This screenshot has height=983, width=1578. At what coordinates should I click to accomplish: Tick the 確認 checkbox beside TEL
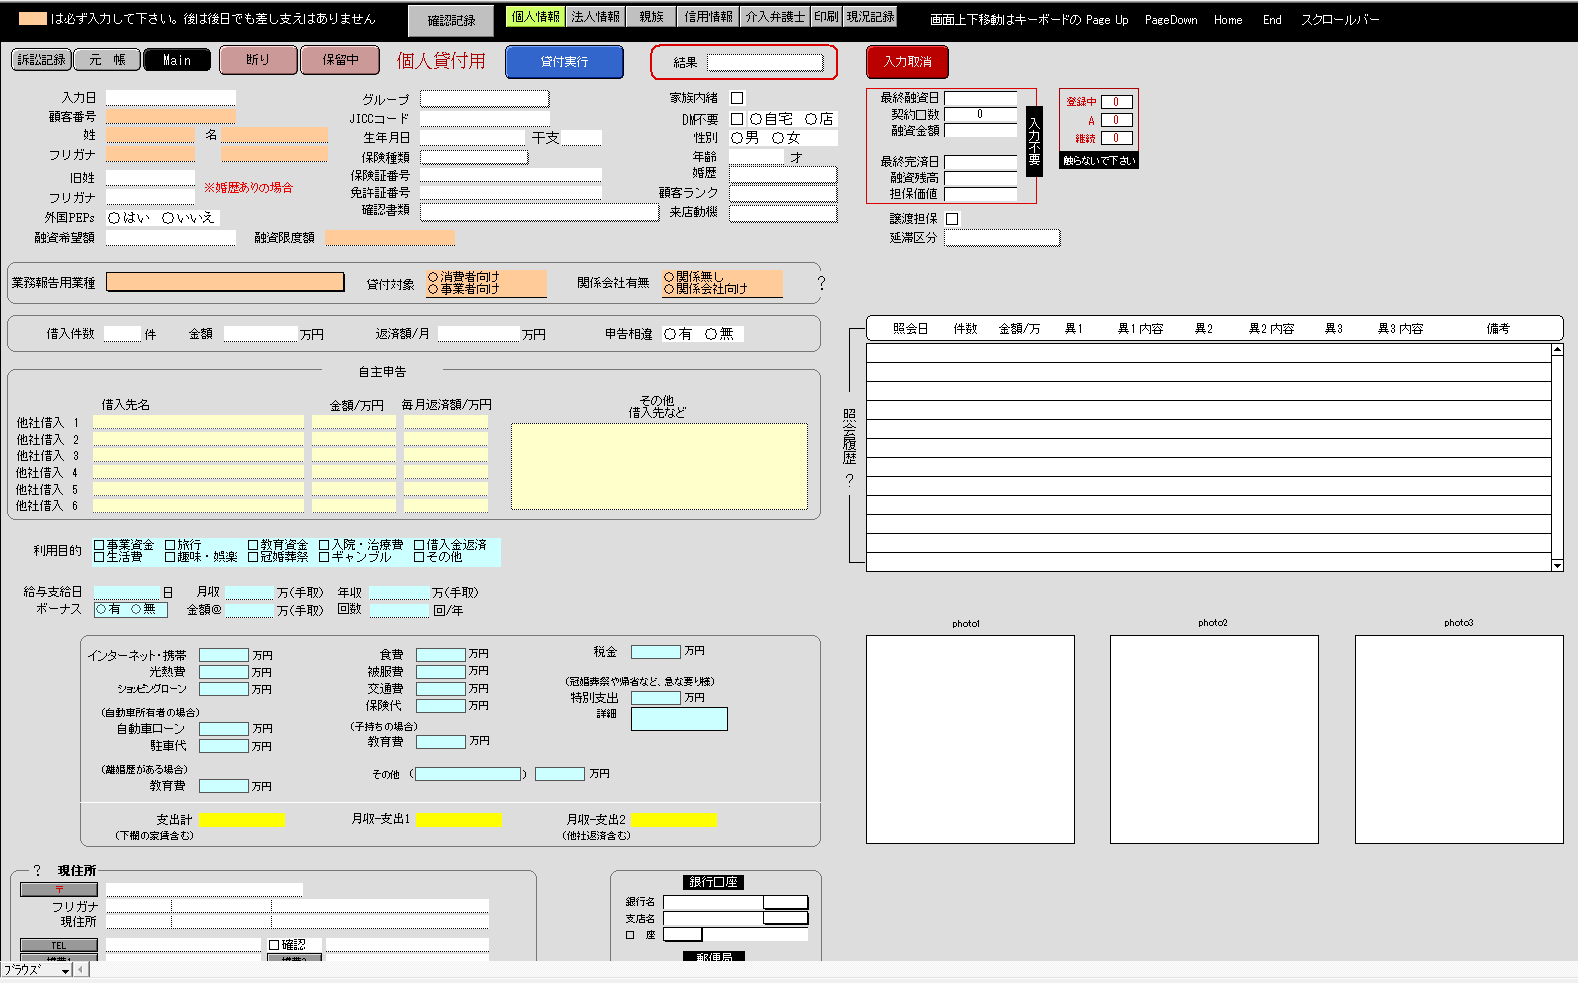(274, 945)
